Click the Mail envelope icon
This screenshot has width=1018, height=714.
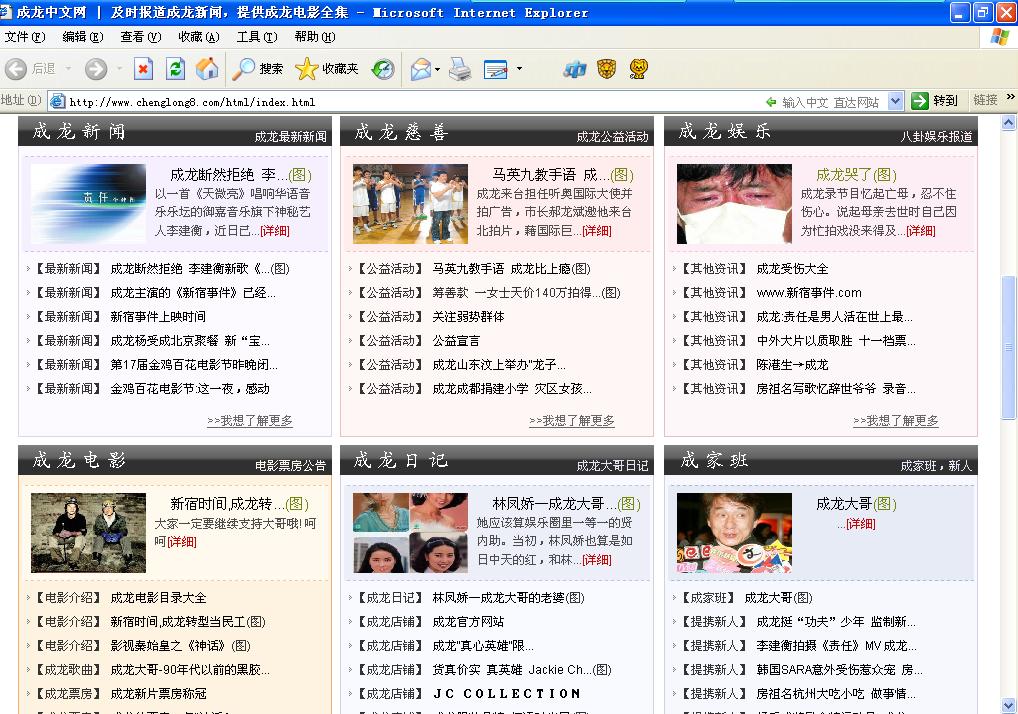click(421, 69)
